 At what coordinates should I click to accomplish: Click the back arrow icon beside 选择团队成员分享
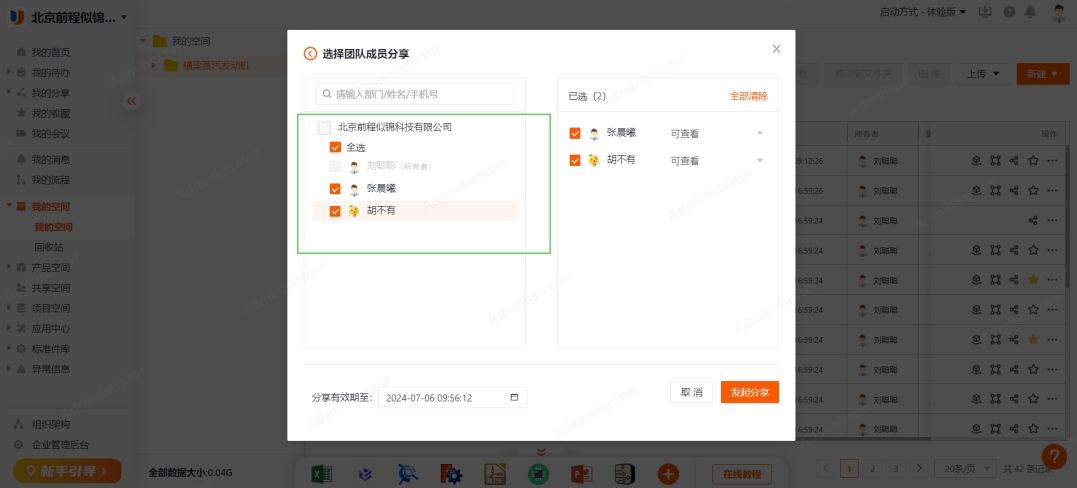point(310,53)
